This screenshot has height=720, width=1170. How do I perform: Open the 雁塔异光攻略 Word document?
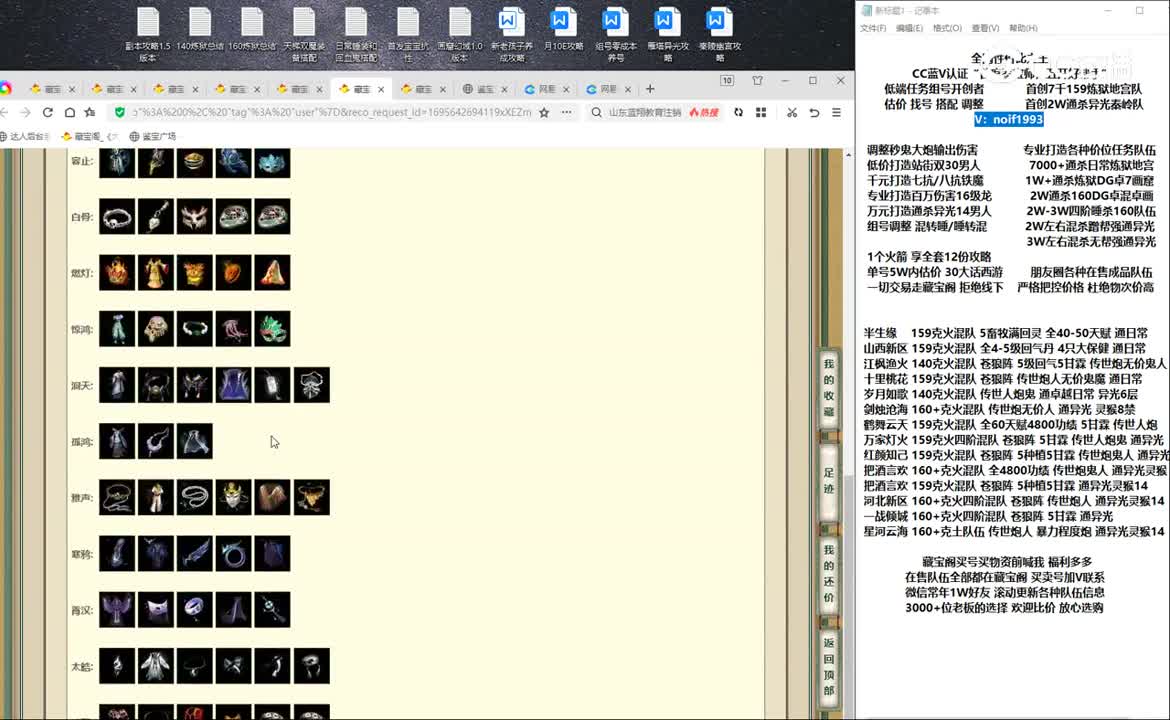point(668,34)
